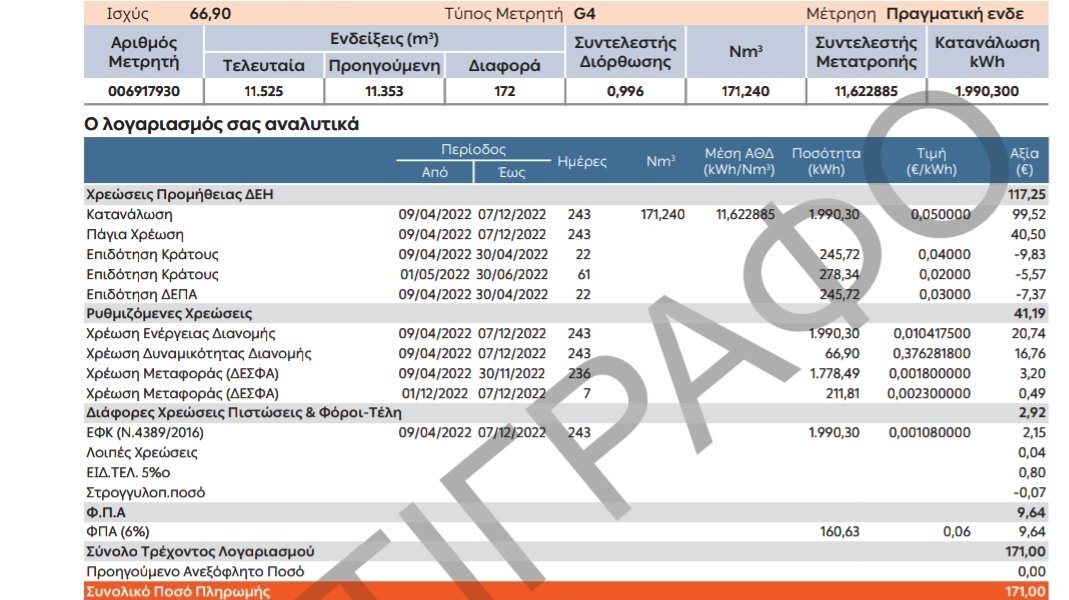Click the 'Ο λογαριασμός σας αναλυτικά' heading
Viewport: 1069px width, 600px height.
click(x=222, y=124)
